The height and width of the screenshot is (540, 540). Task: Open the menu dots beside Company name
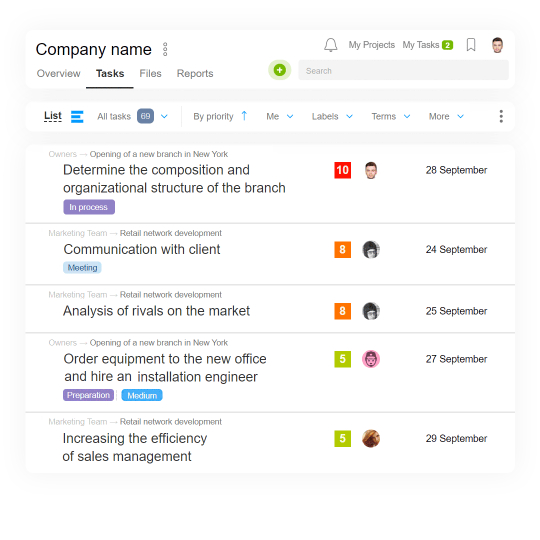point(165,49)
